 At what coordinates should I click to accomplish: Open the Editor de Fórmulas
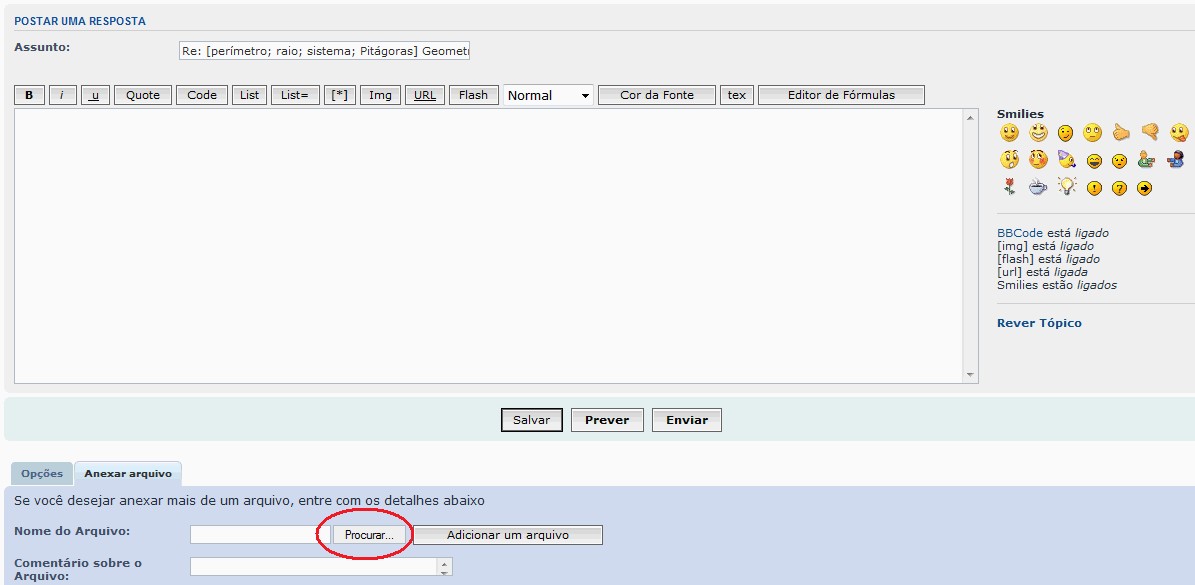(841, 95)
